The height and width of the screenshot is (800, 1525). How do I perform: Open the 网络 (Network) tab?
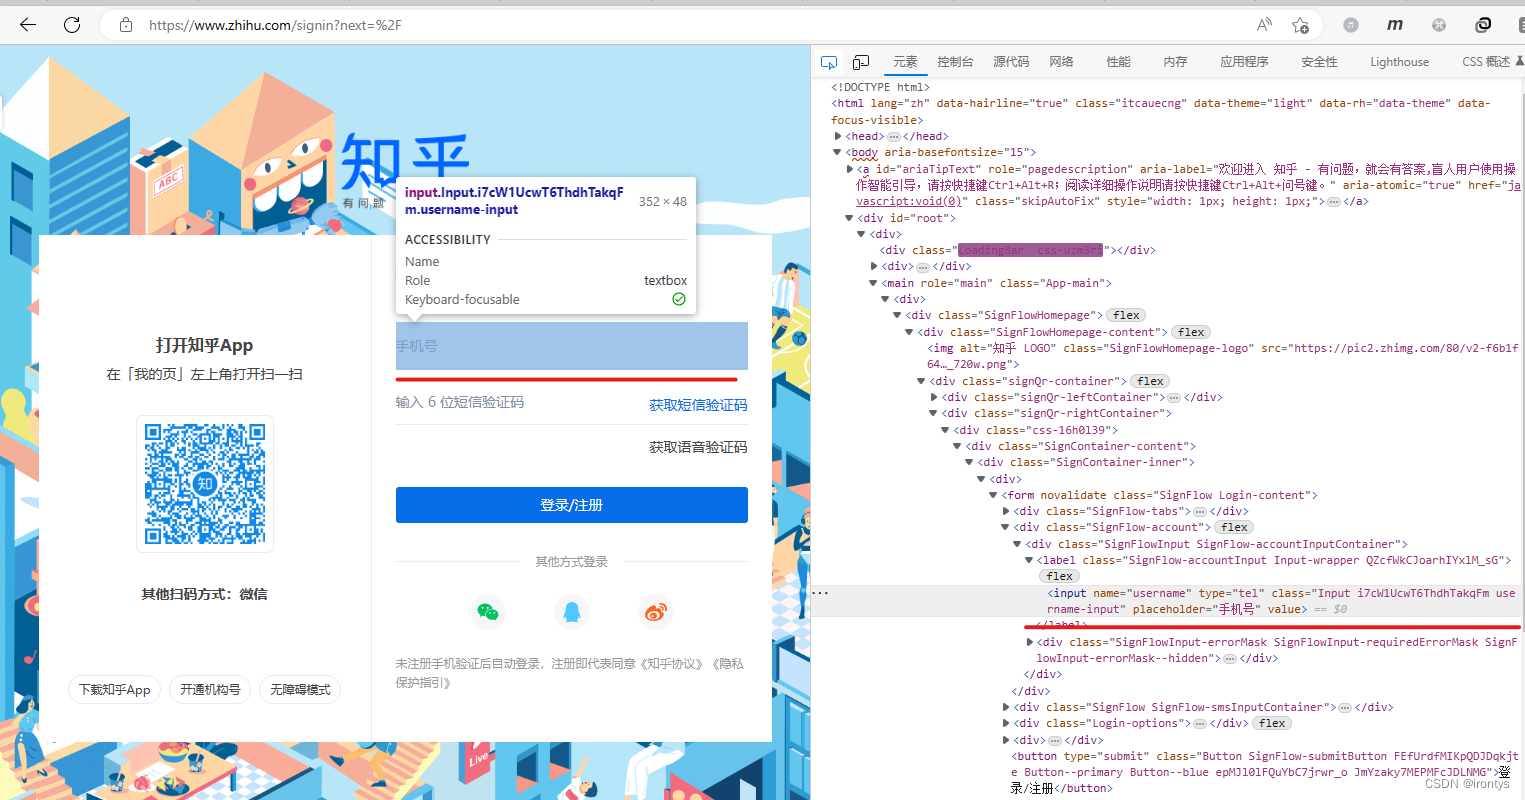coord(1061,62)
